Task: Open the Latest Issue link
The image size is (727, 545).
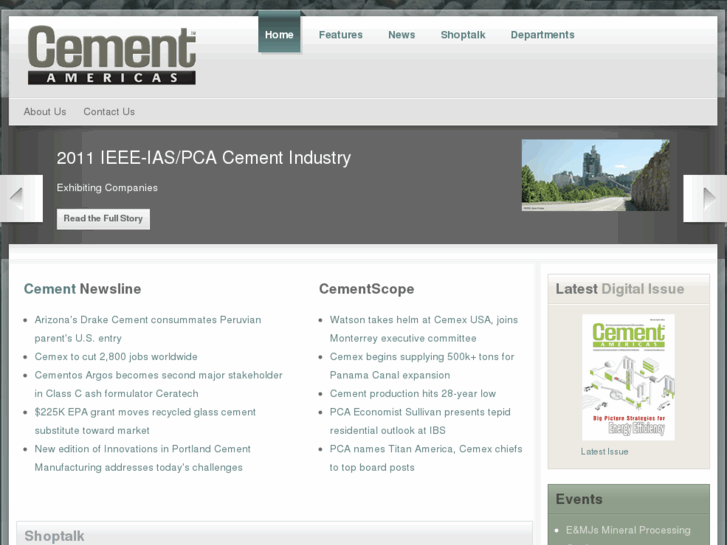Action: [604, 452]
